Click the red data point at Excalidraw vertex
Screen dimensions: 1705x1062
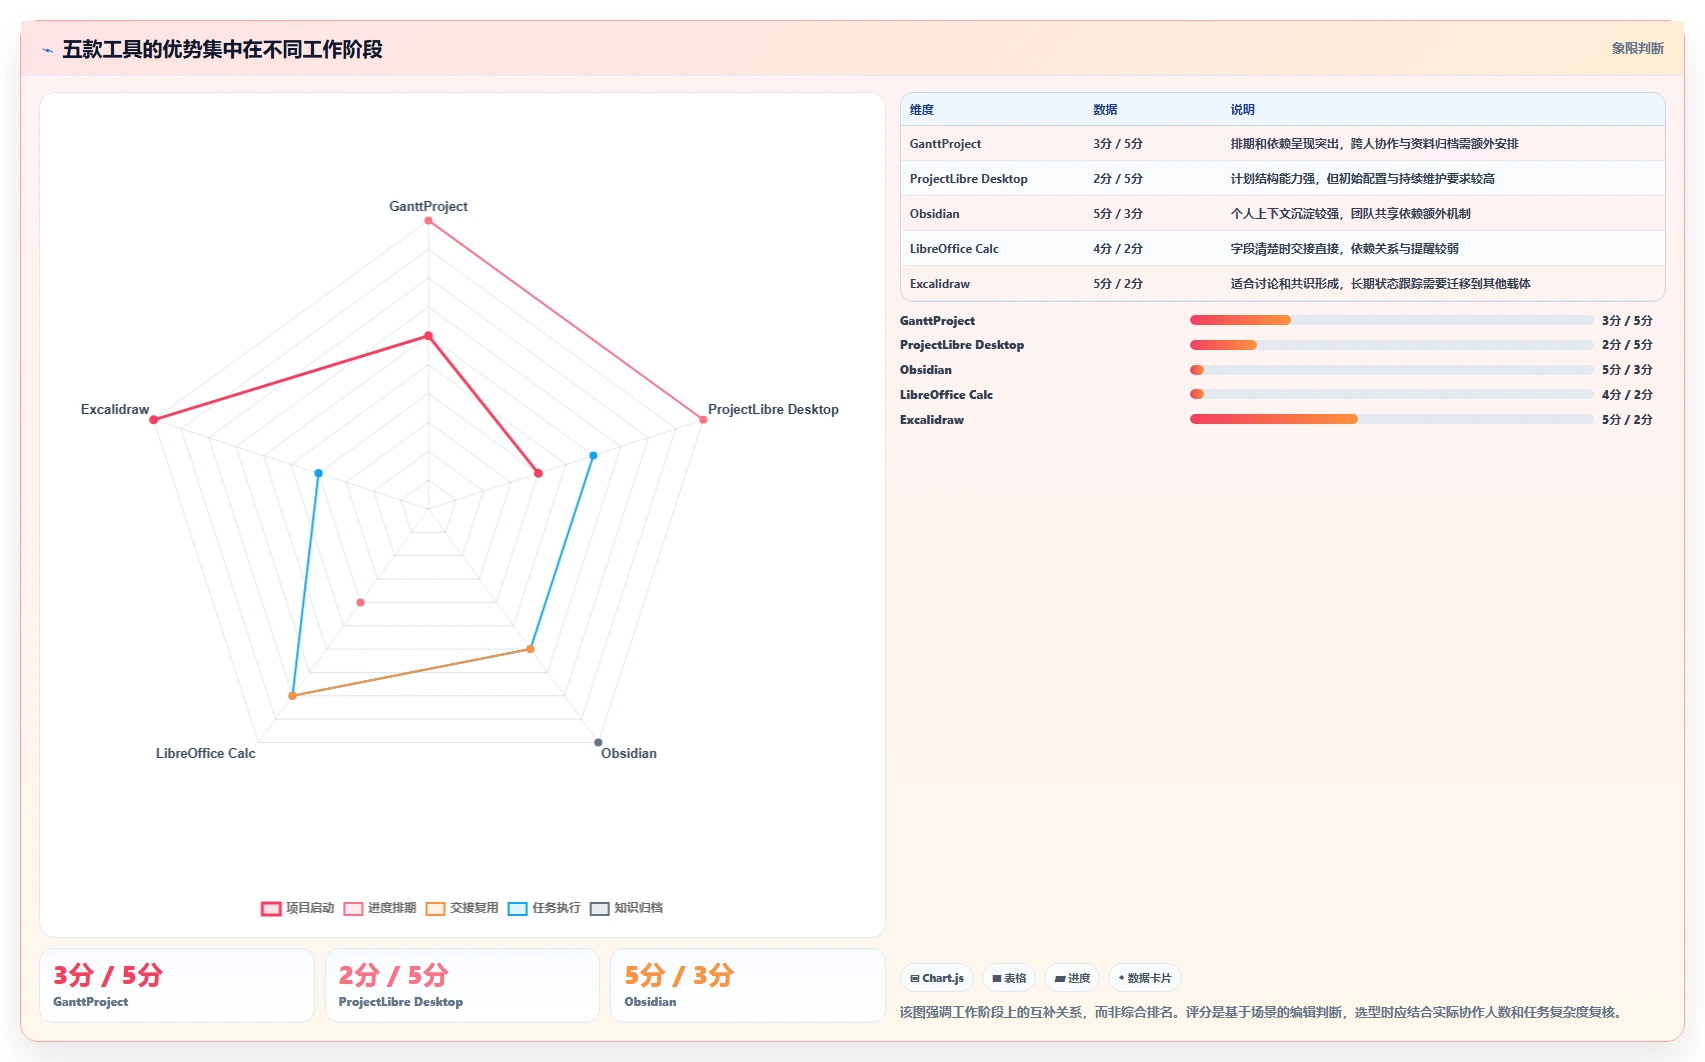(x=153, y=420)
